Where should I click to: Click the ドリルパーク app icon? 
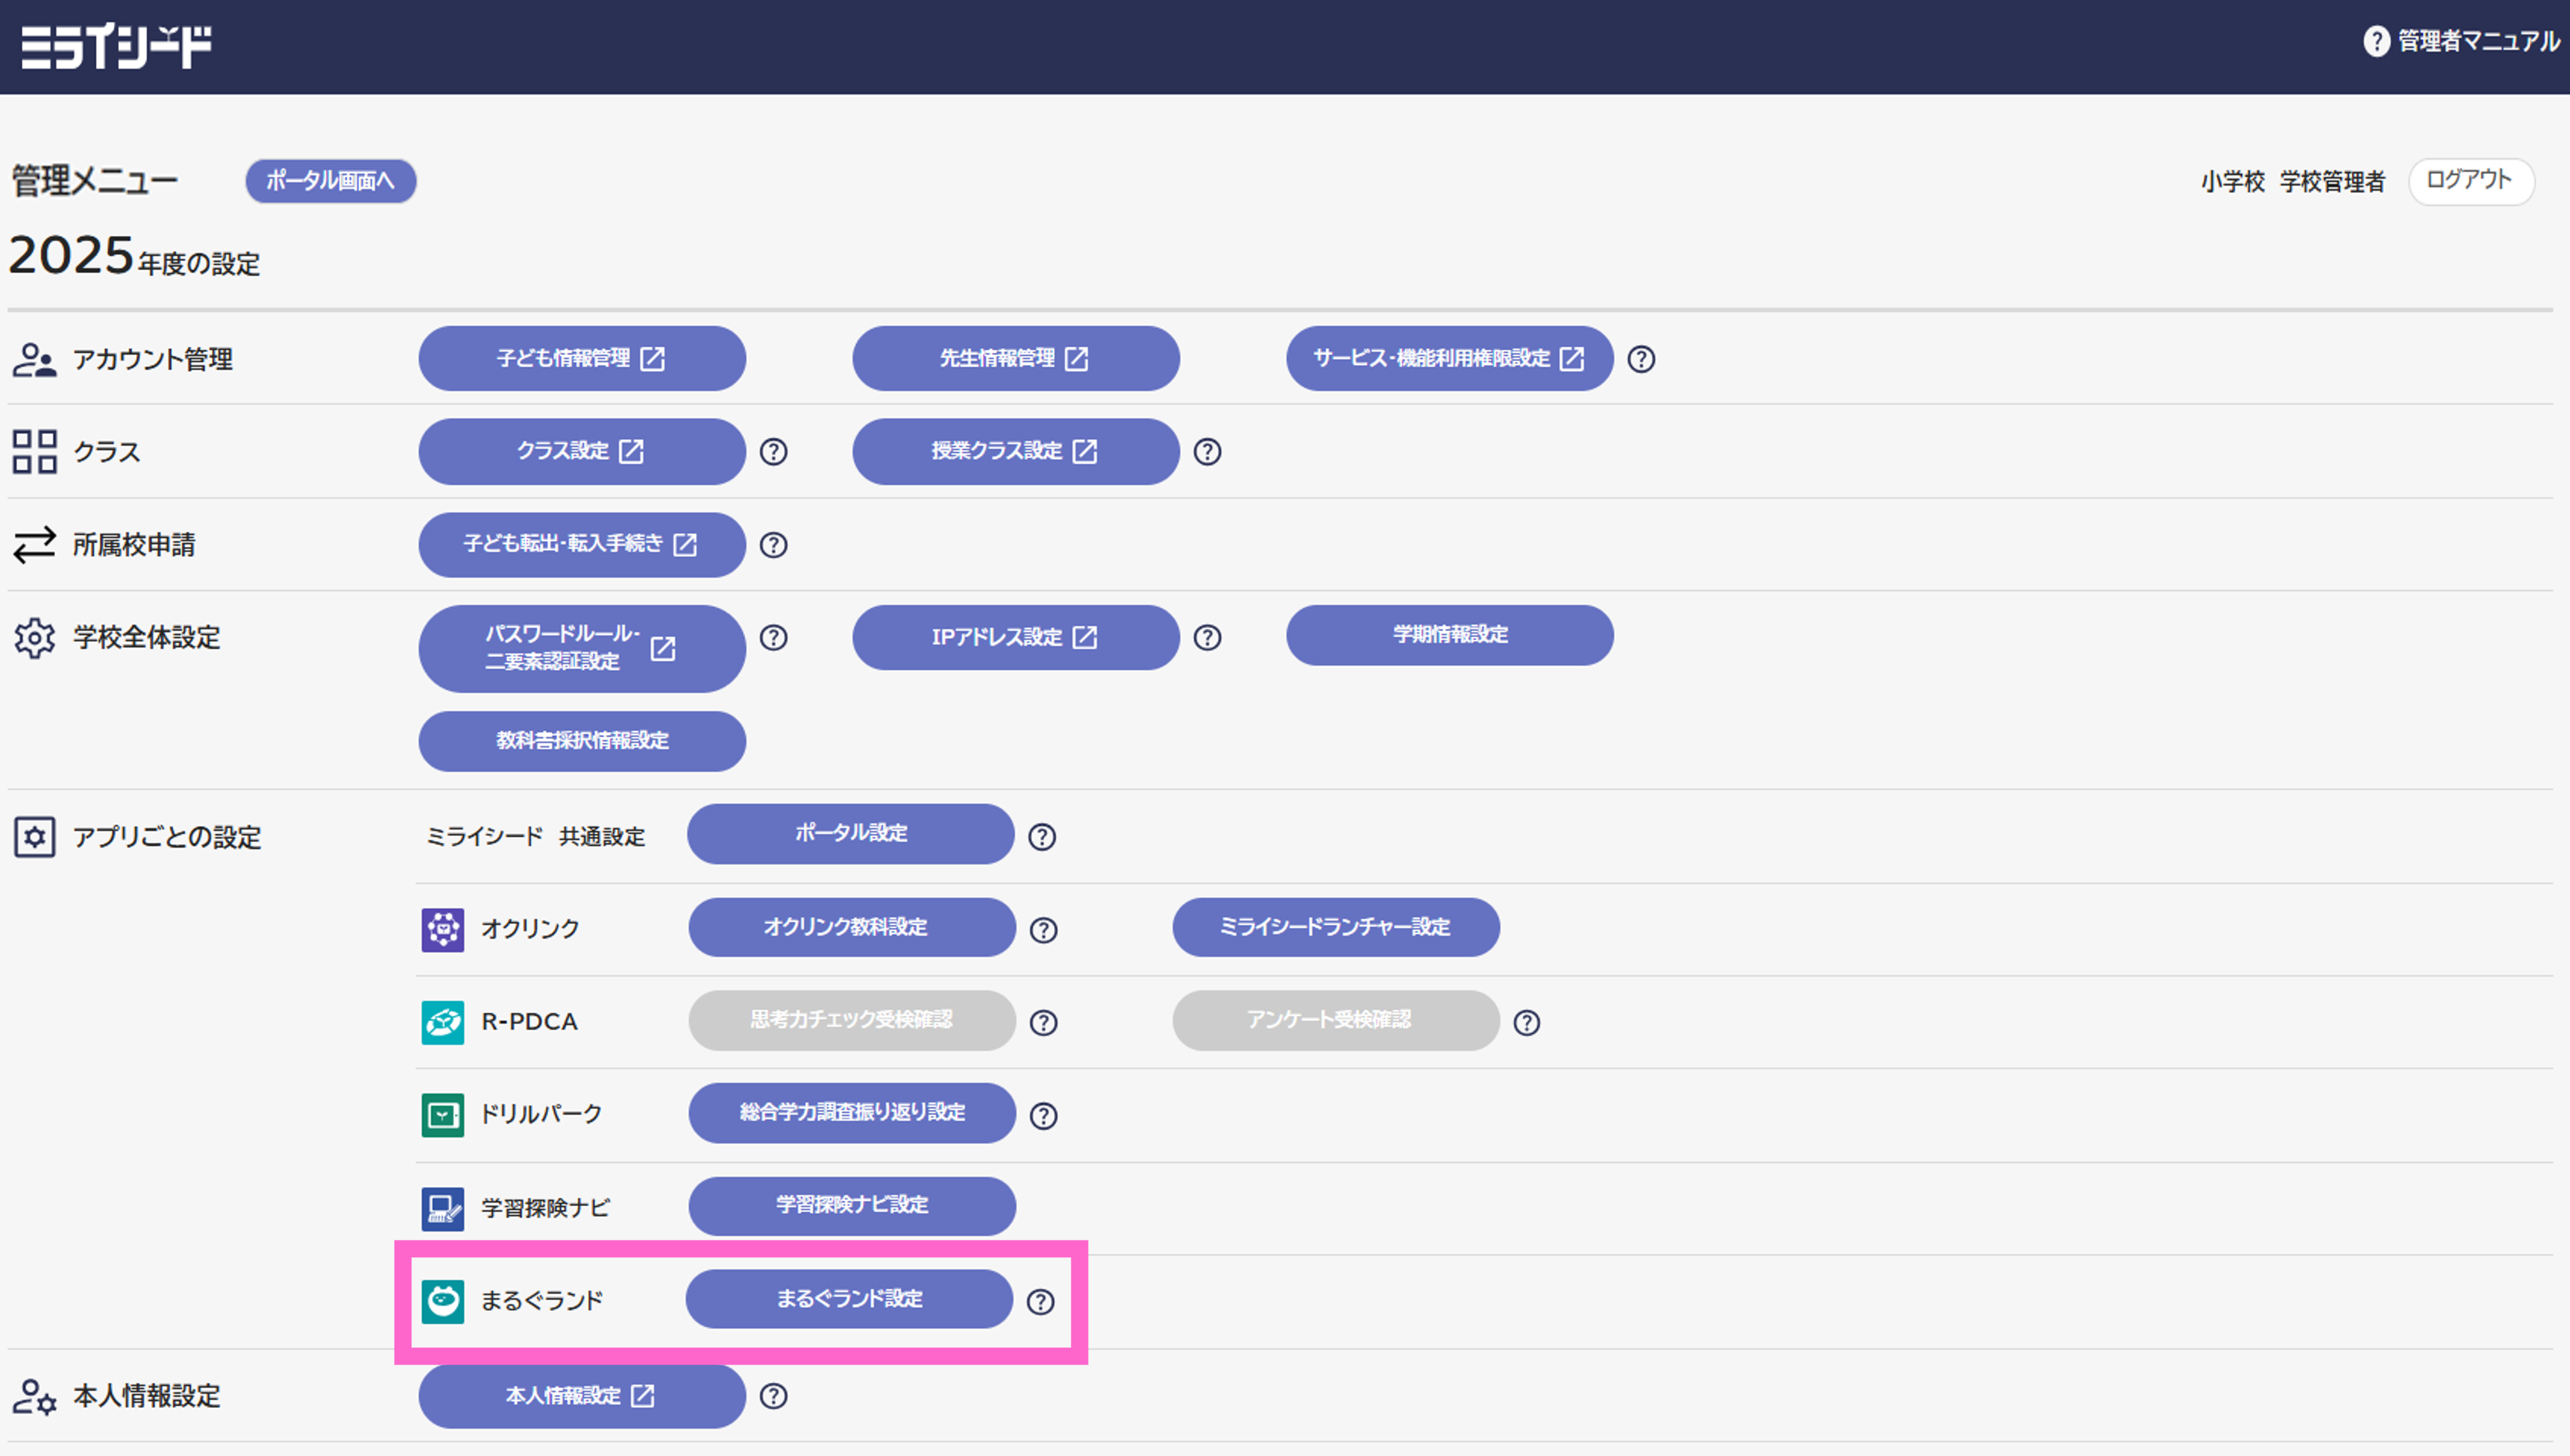click(x=442, y=1115)
